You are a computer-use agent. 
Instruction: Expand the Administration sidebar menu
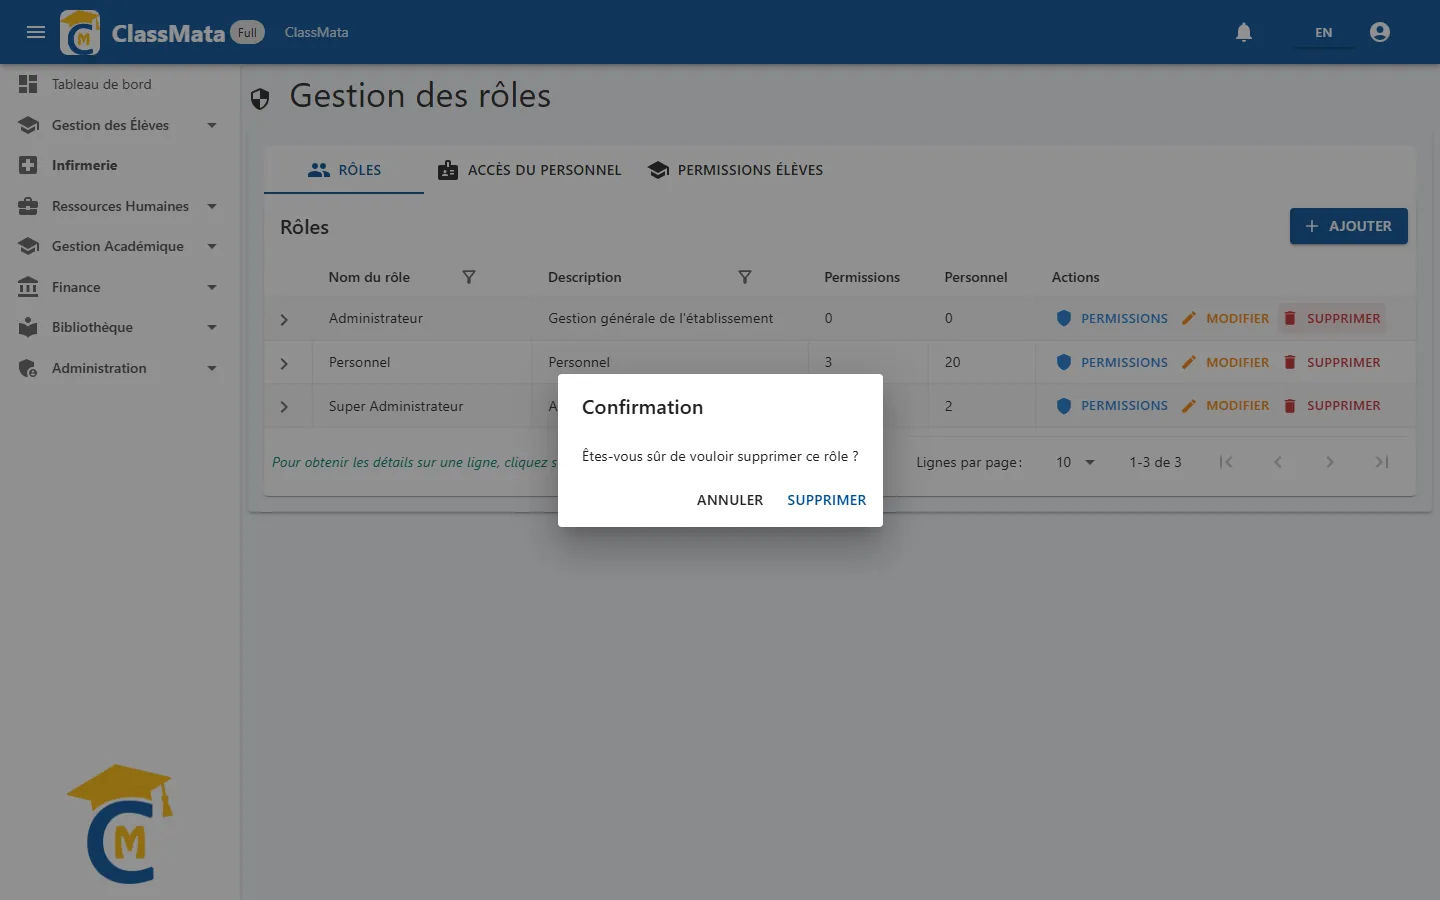click(120, 368)
